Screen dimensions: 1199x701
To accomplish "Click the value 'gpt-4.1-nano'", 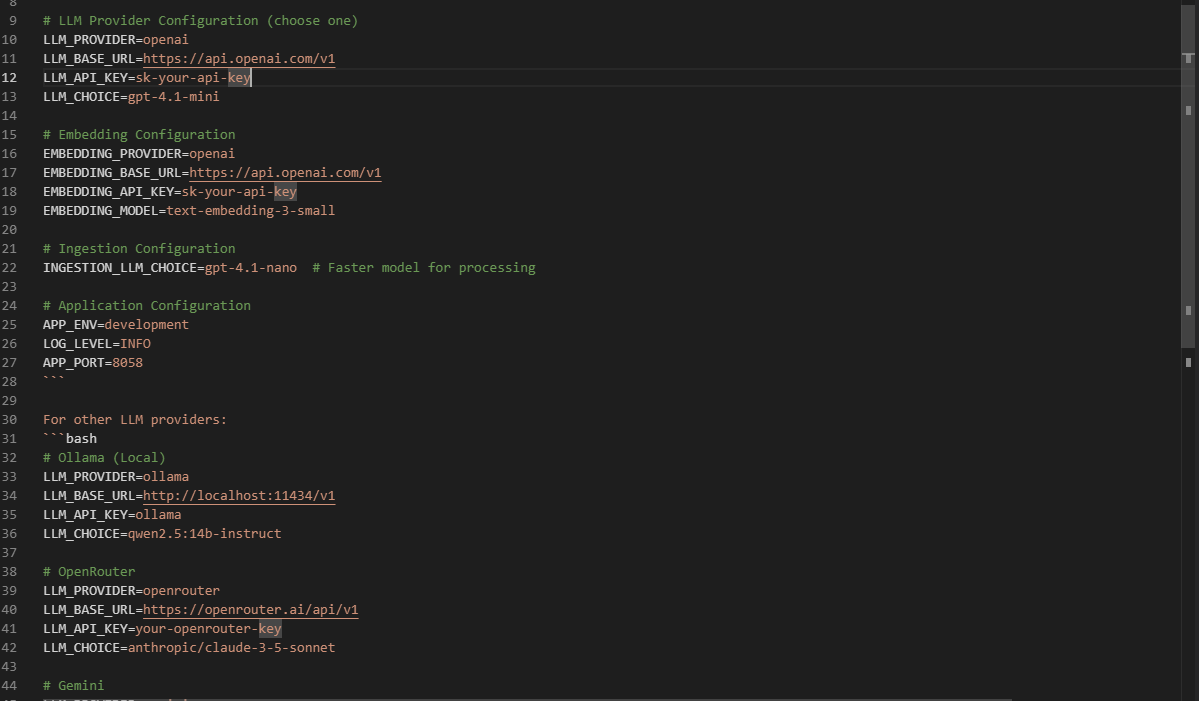I will 251,268.
